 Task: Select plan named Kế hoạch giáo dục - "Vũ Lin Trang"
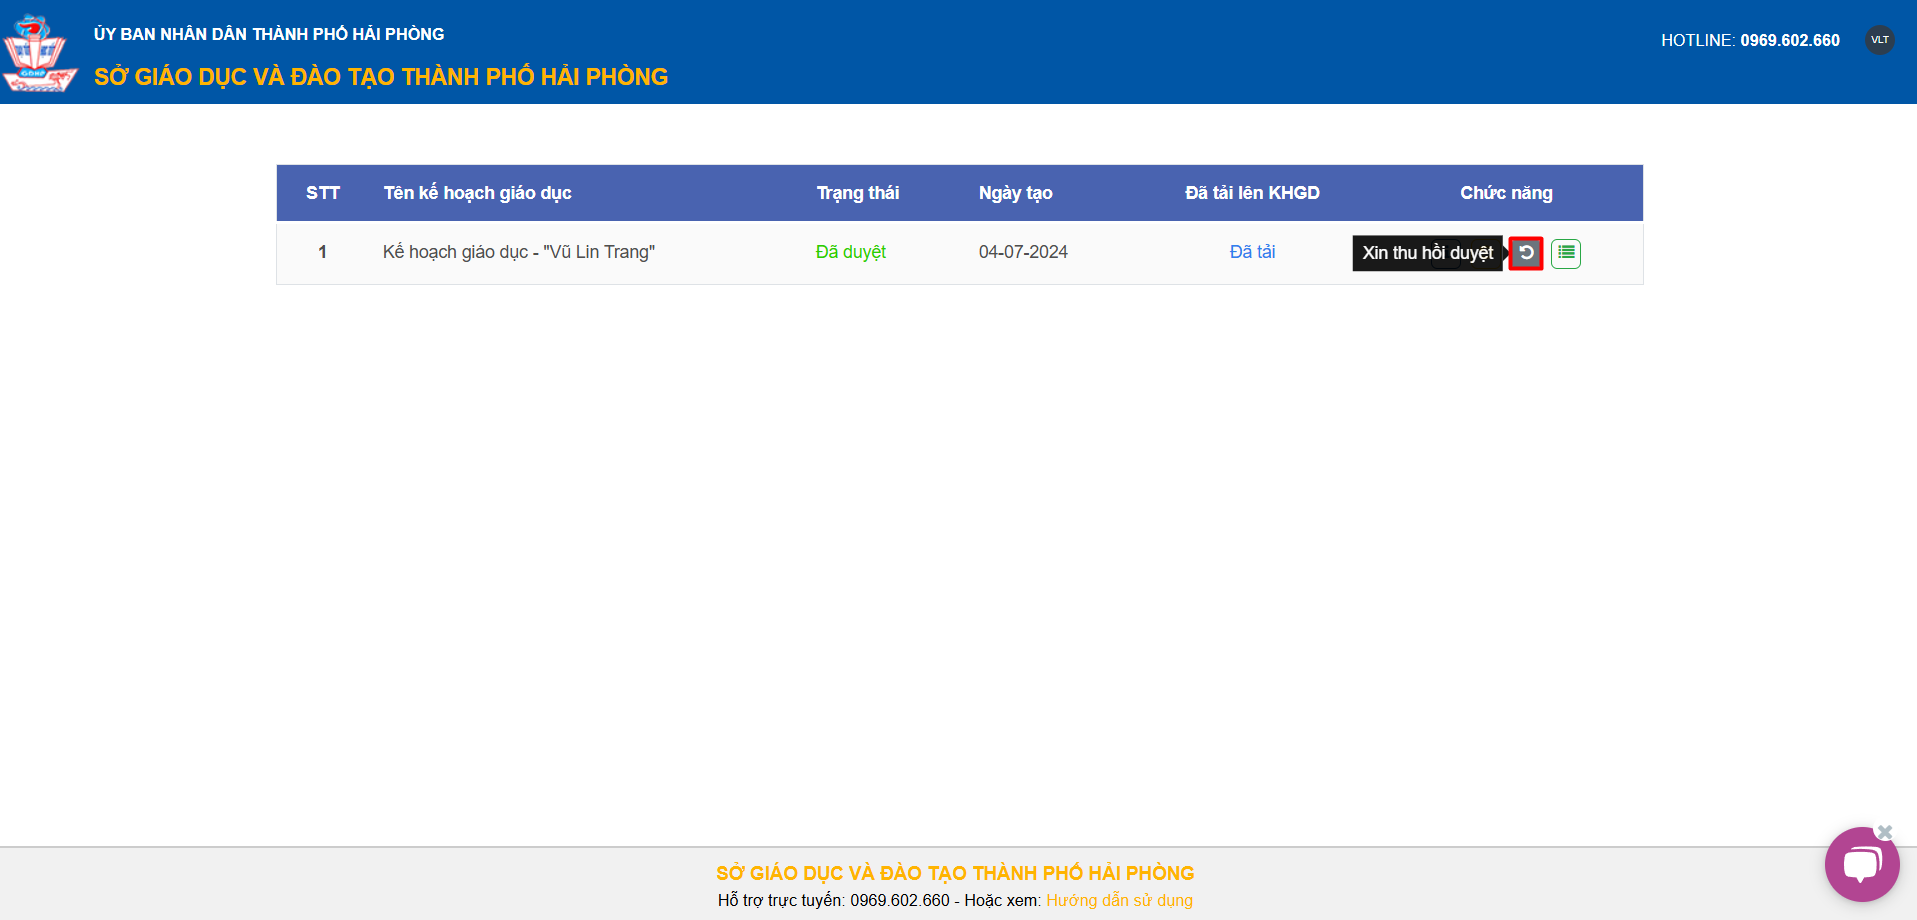518,252
